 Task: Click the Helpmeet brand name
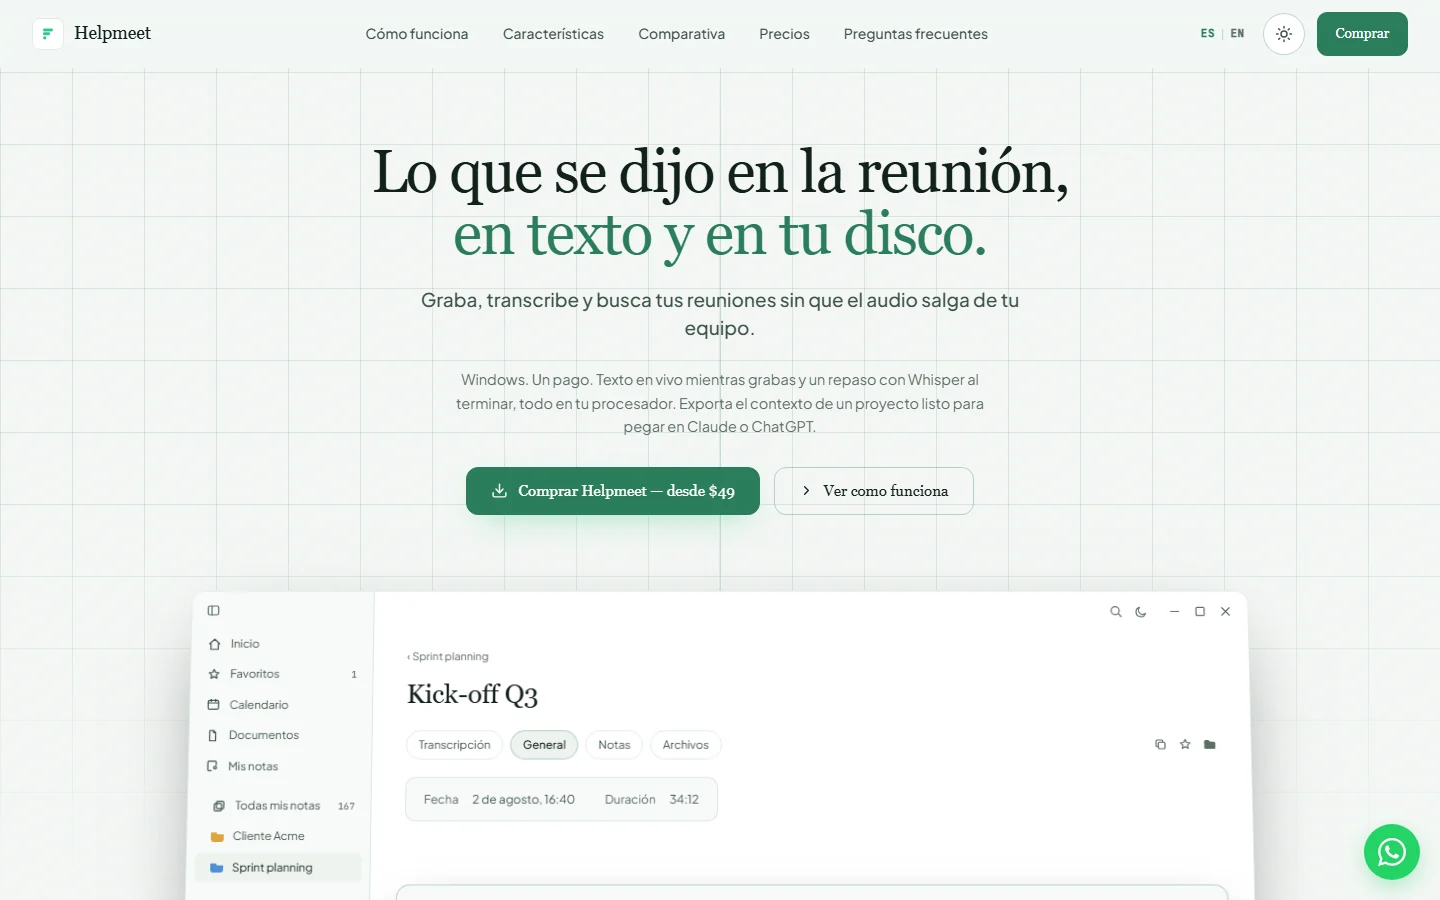[113, 33]
